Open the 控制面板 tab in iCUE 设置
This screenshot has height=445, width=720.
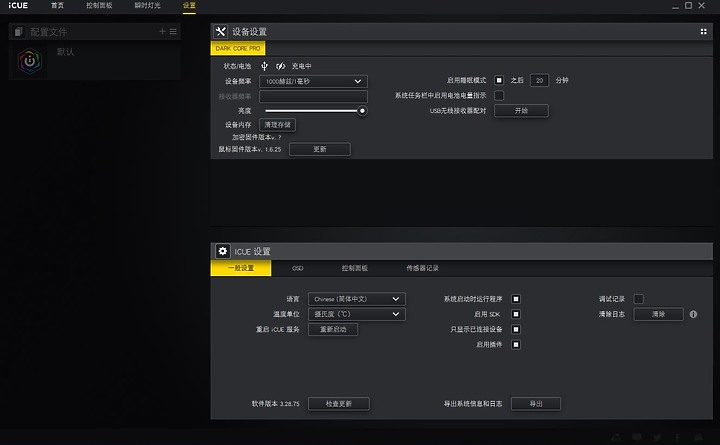click(x=354, y=268)
